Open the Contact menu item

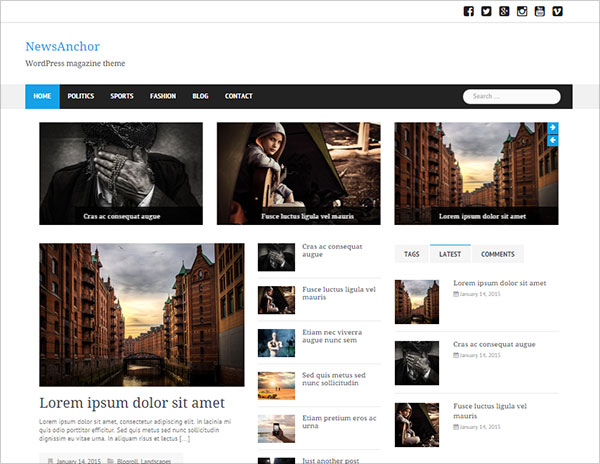(x=238, y=96)
